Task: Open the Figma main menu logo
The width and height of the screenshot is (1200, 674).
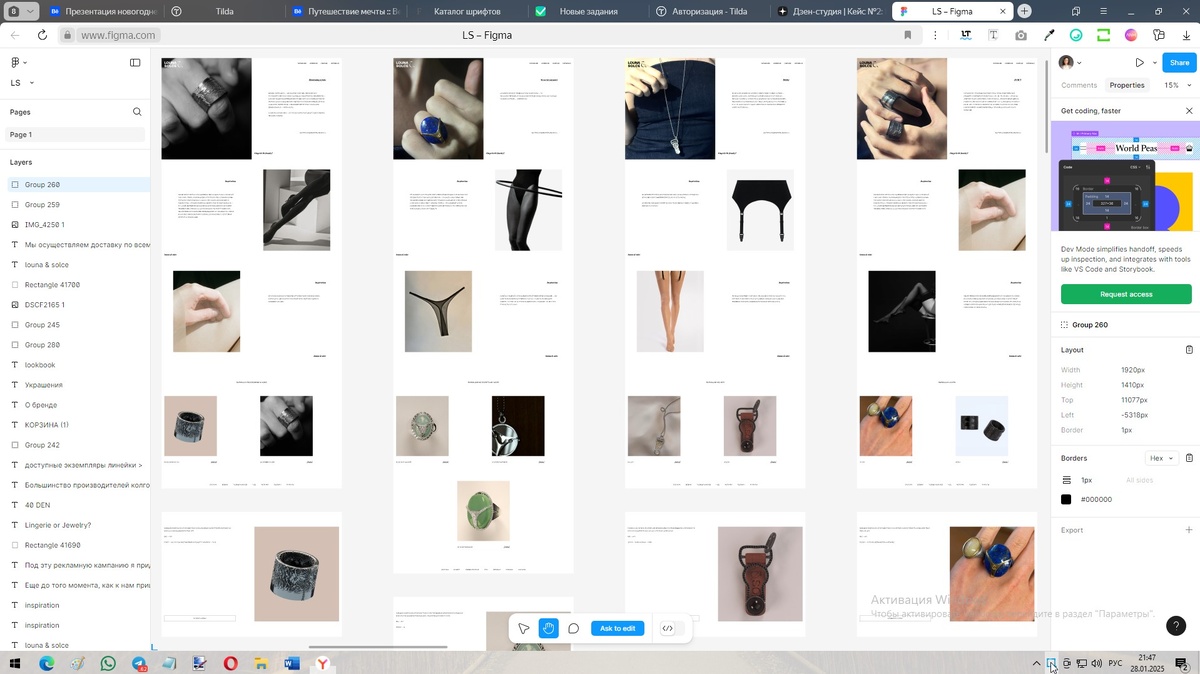Action: pos(16,62)
